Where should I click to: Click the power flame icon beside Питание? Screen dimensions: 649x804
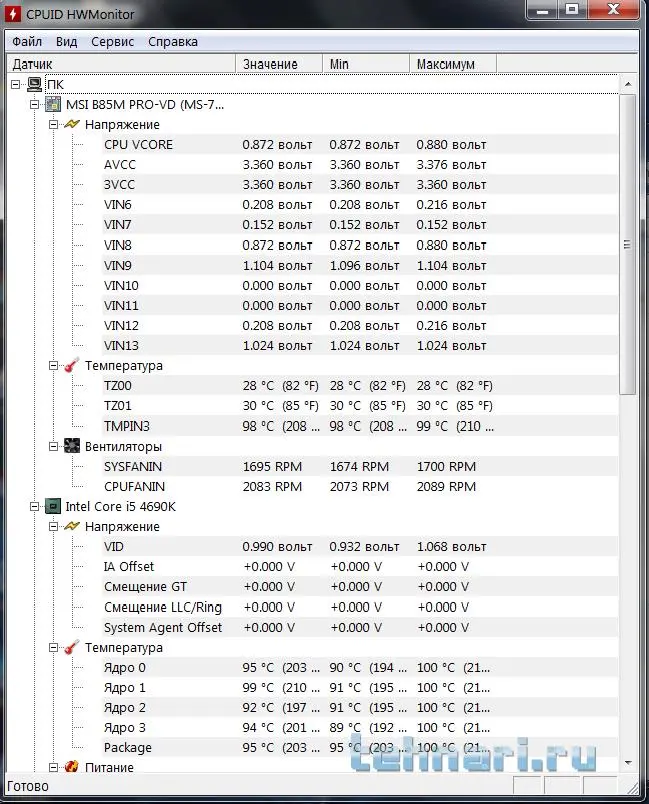pyautogui.click(x=72, y=767)
